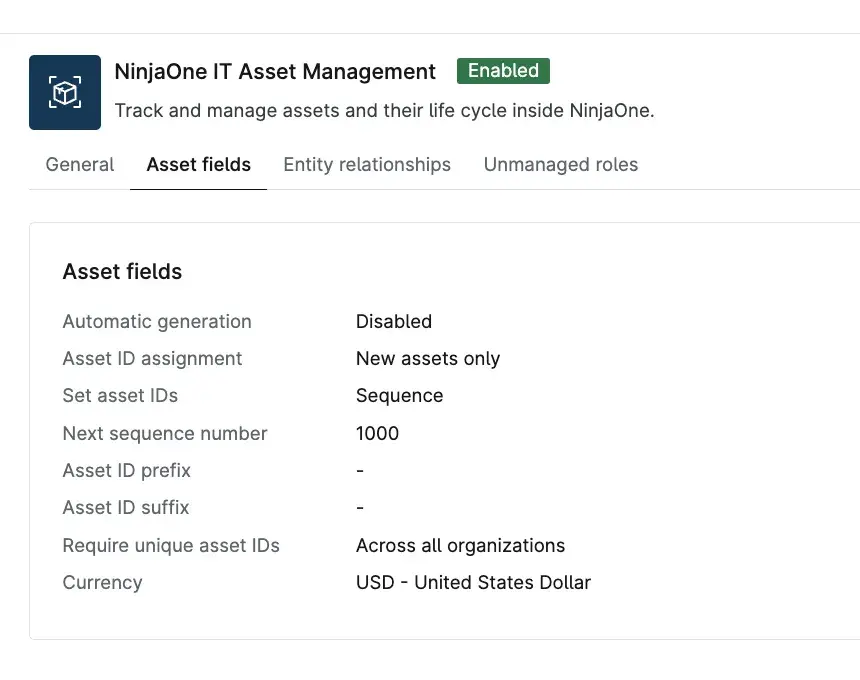
Task: Click the Asset fields section heading
Action: click(x=122, y=271)
